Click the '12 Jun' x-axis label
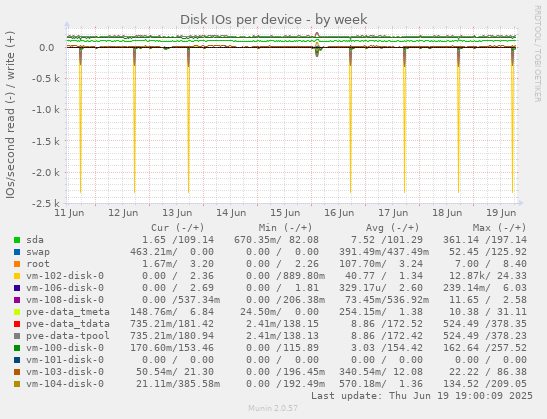547x419 pixels. point(123,212)
